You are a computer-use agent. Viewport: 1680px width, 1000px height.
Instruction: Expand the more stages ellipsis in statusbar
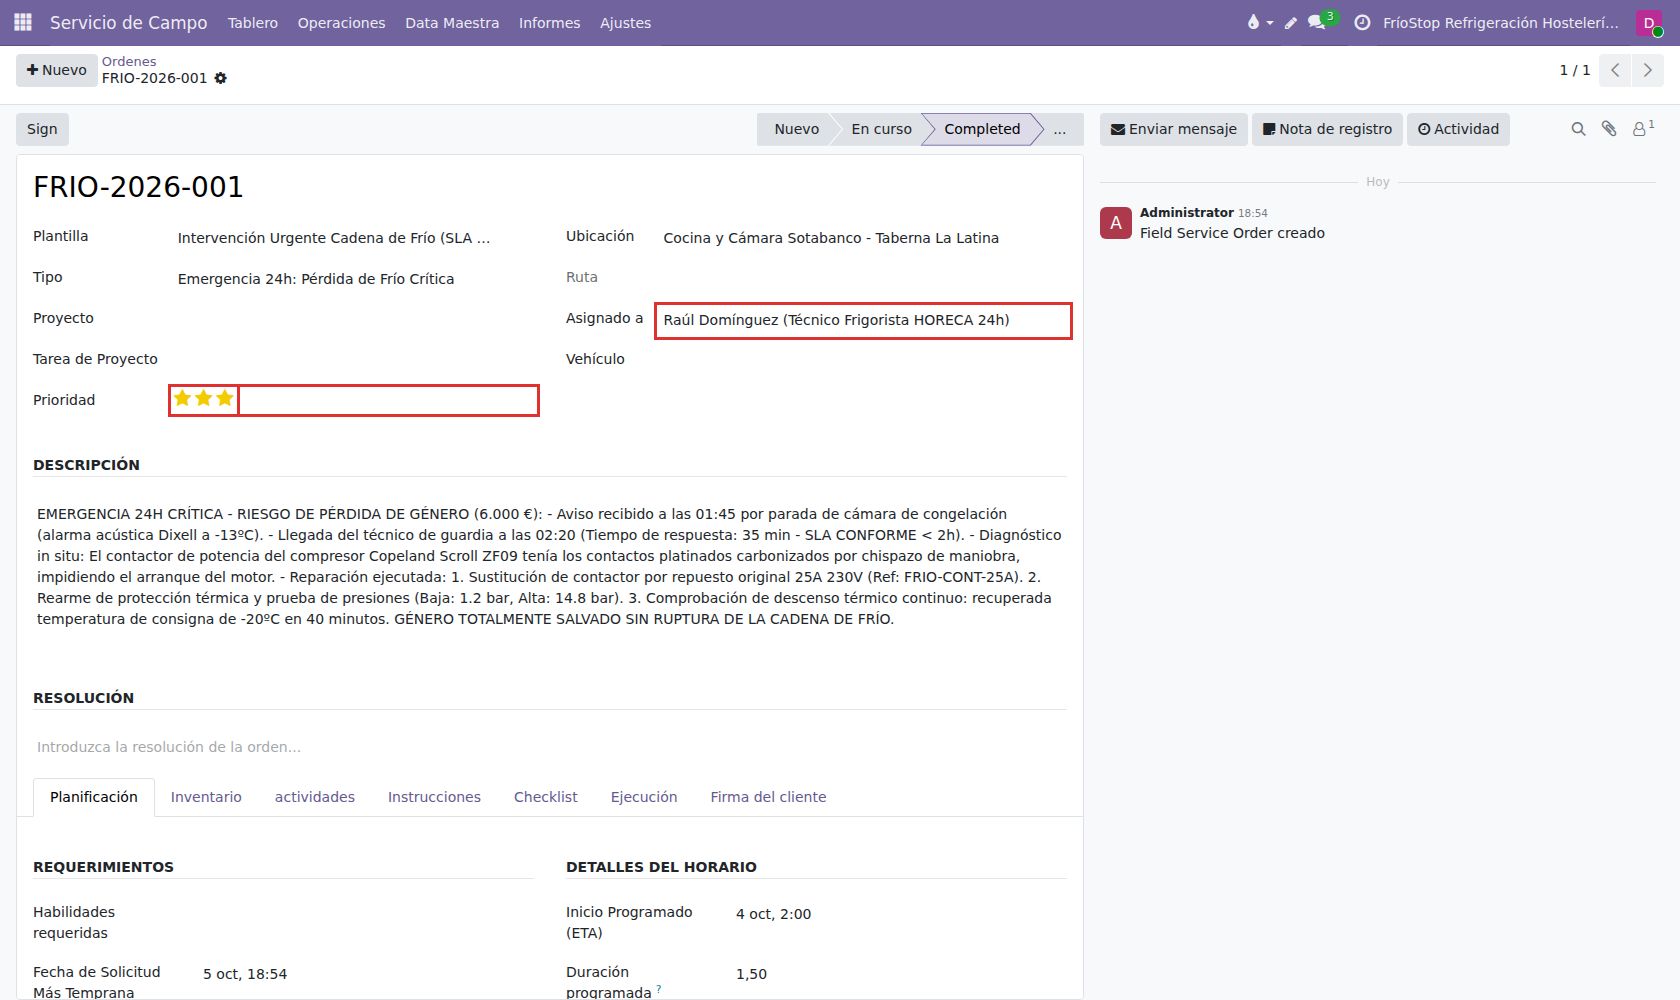click(1059, 129)
